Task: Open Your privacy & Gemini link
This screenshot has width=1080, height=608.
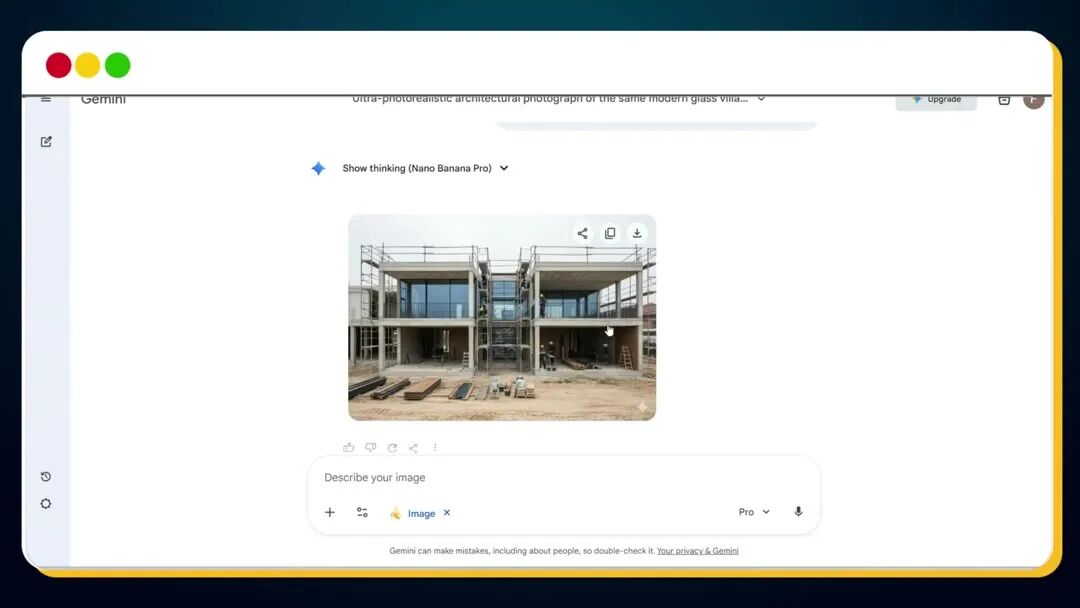Action: (698, 551)
